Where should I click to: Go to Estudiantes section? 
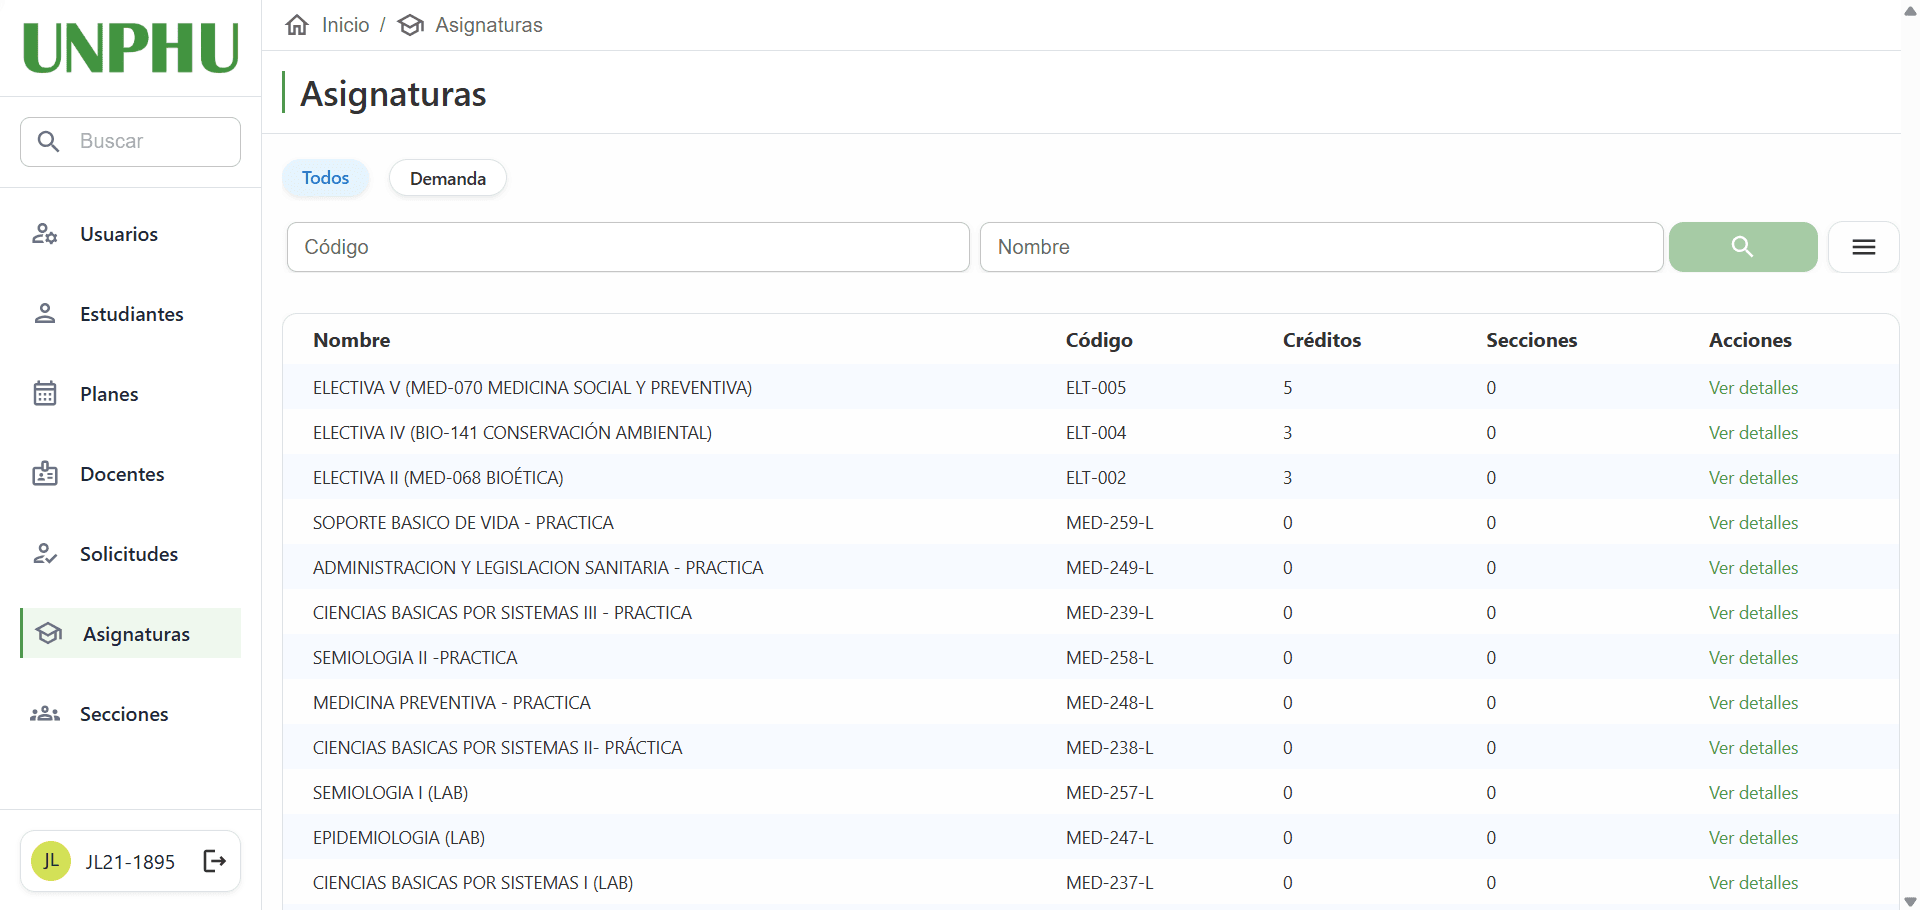pos(131,314)
